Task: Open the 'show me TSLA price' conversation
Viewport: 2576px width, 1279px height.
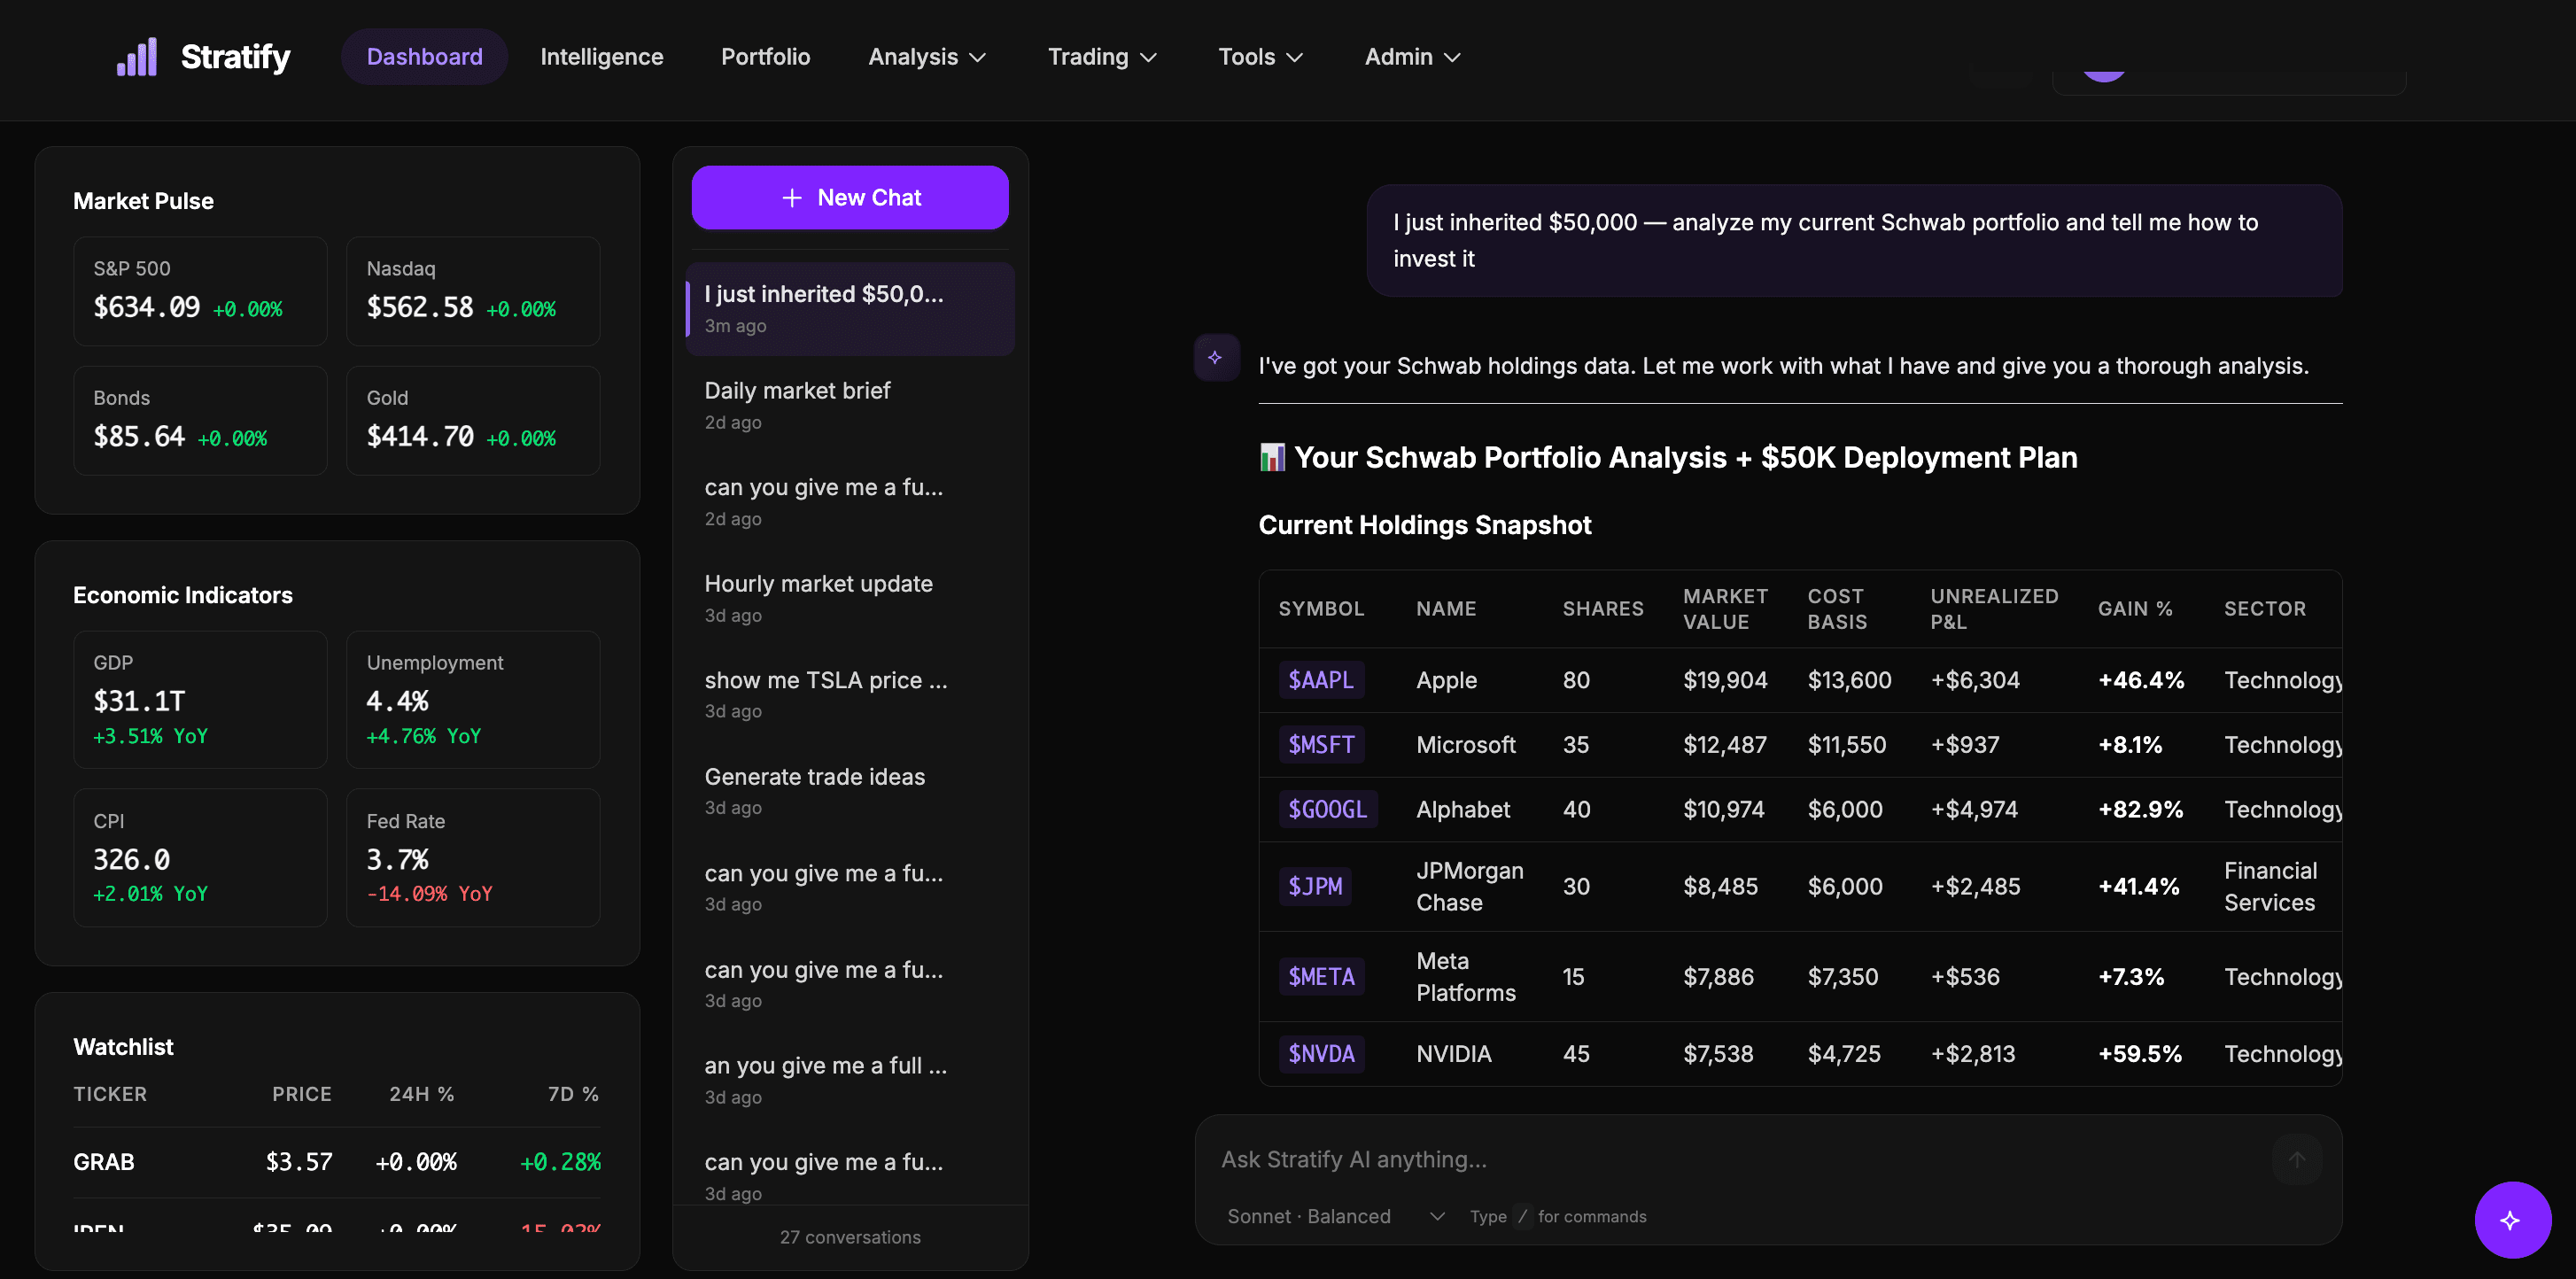Action: (849, 694)
